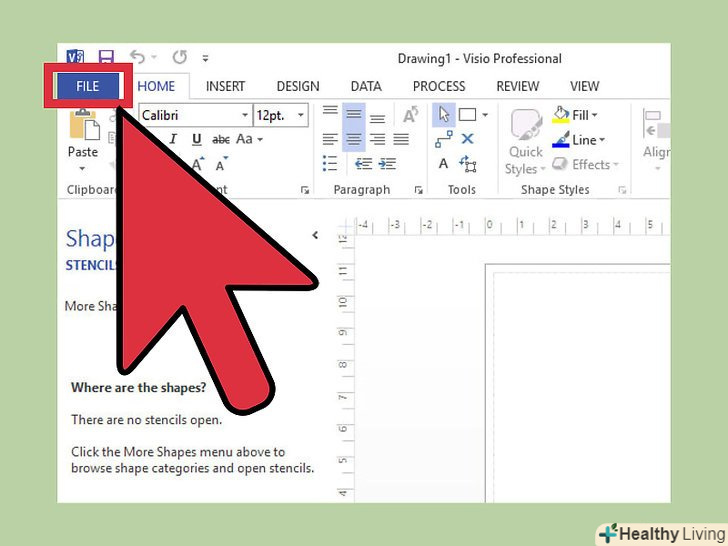Toggle Center paragraph alignment

tap(354, 139)
